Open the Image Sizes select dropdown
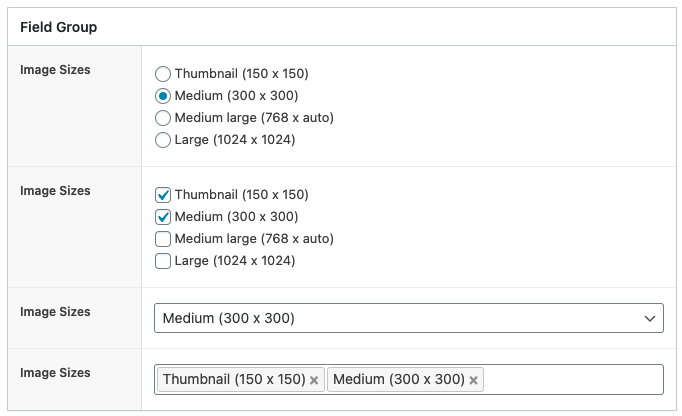Viewport: 682px width, 416px height. (x=408, y=318)
